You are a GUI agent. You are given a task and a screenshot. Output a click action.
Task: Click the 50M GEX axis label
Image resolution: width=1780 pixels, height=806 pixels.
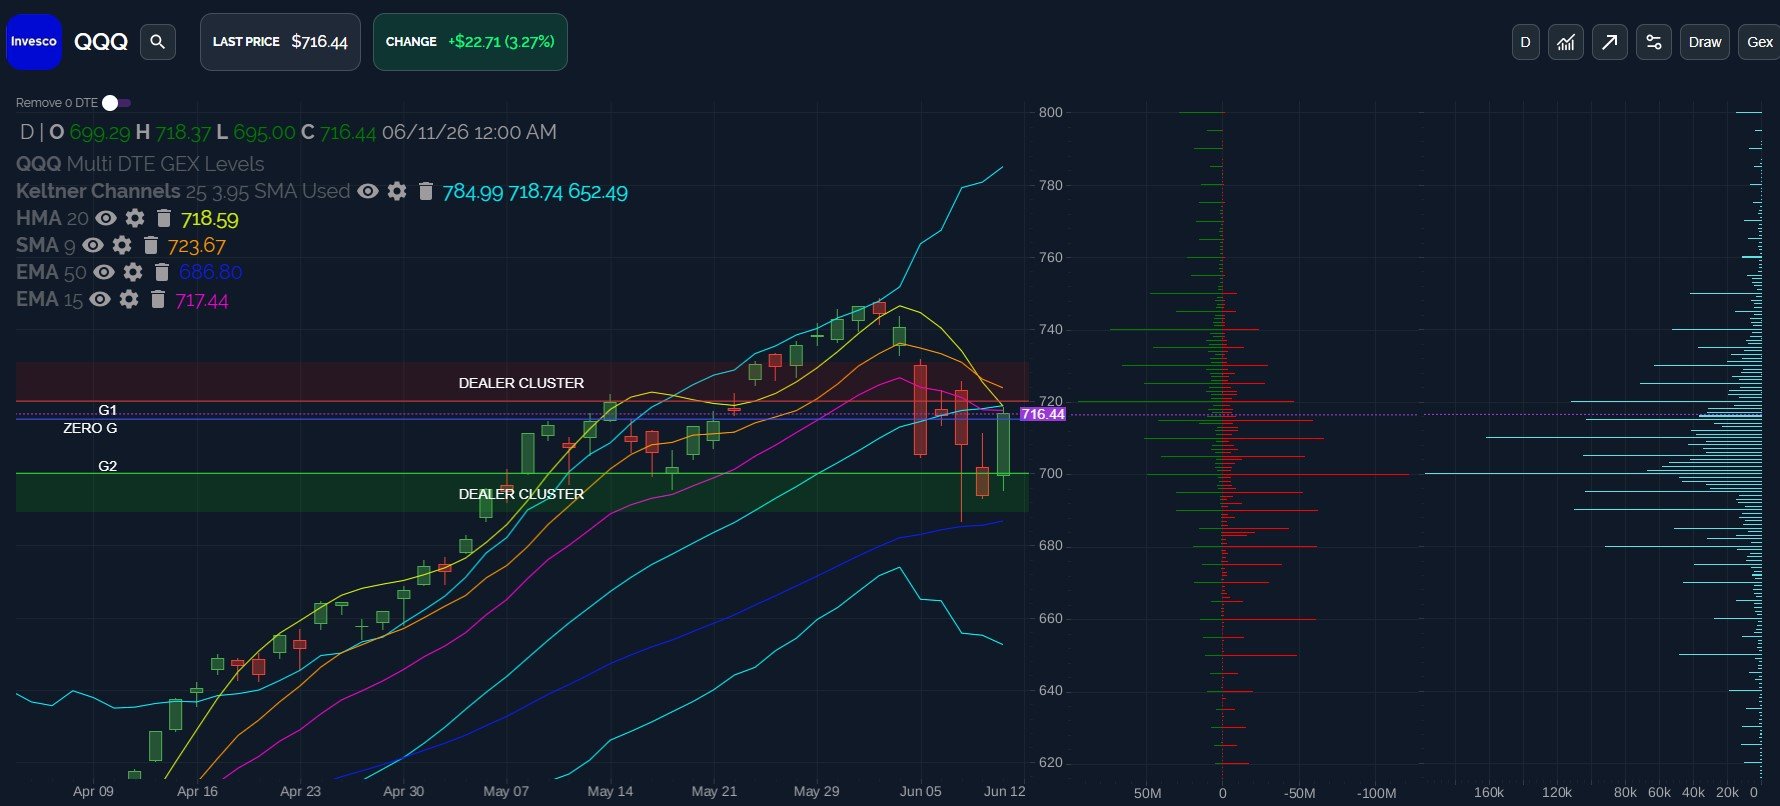click(x=1148, y=793)
